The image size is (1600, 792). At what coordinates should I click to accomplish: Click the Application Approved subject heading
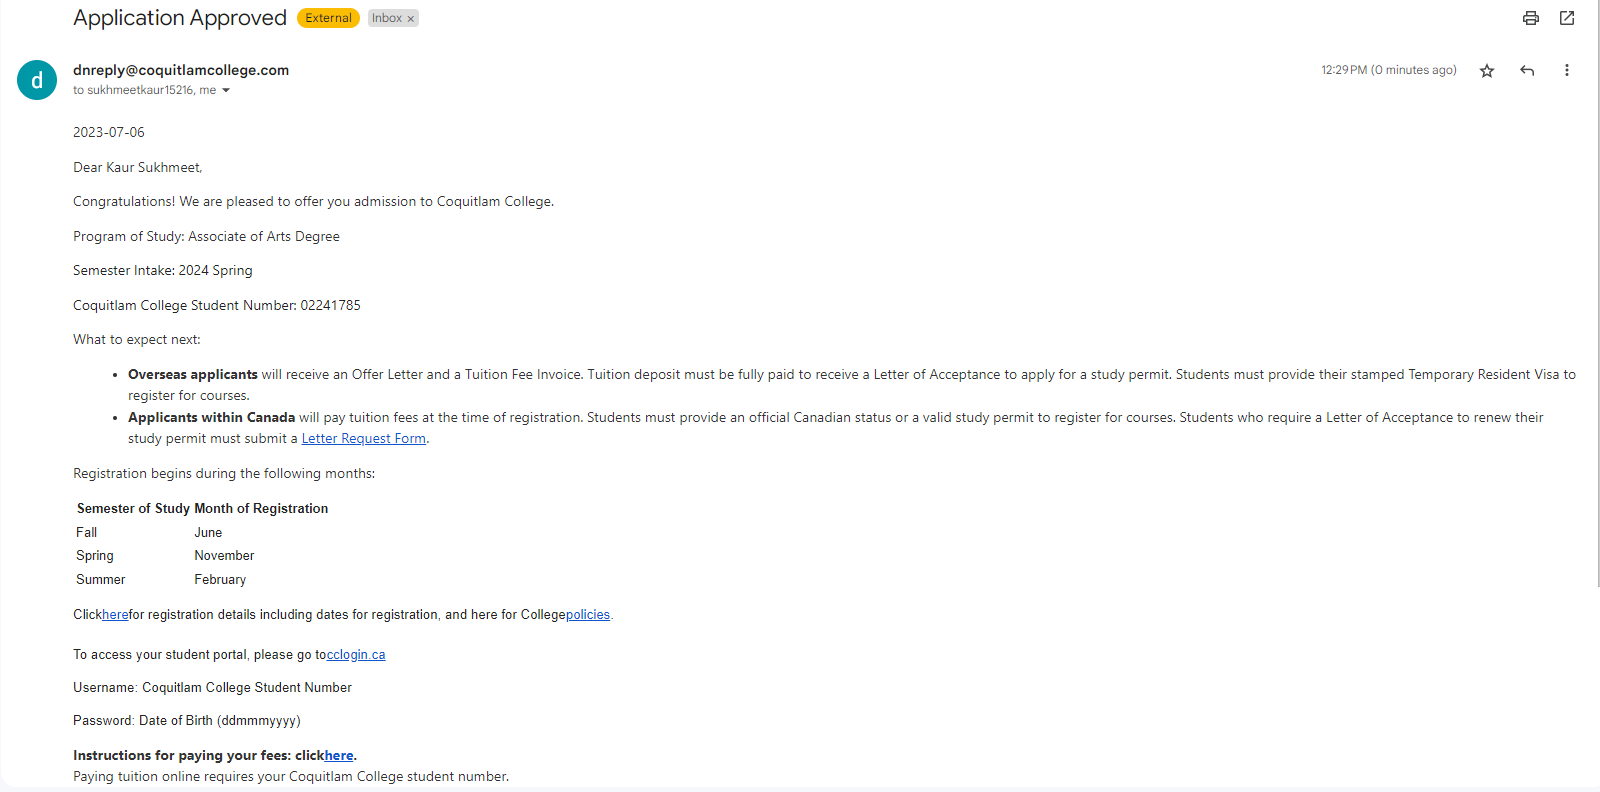180,18
